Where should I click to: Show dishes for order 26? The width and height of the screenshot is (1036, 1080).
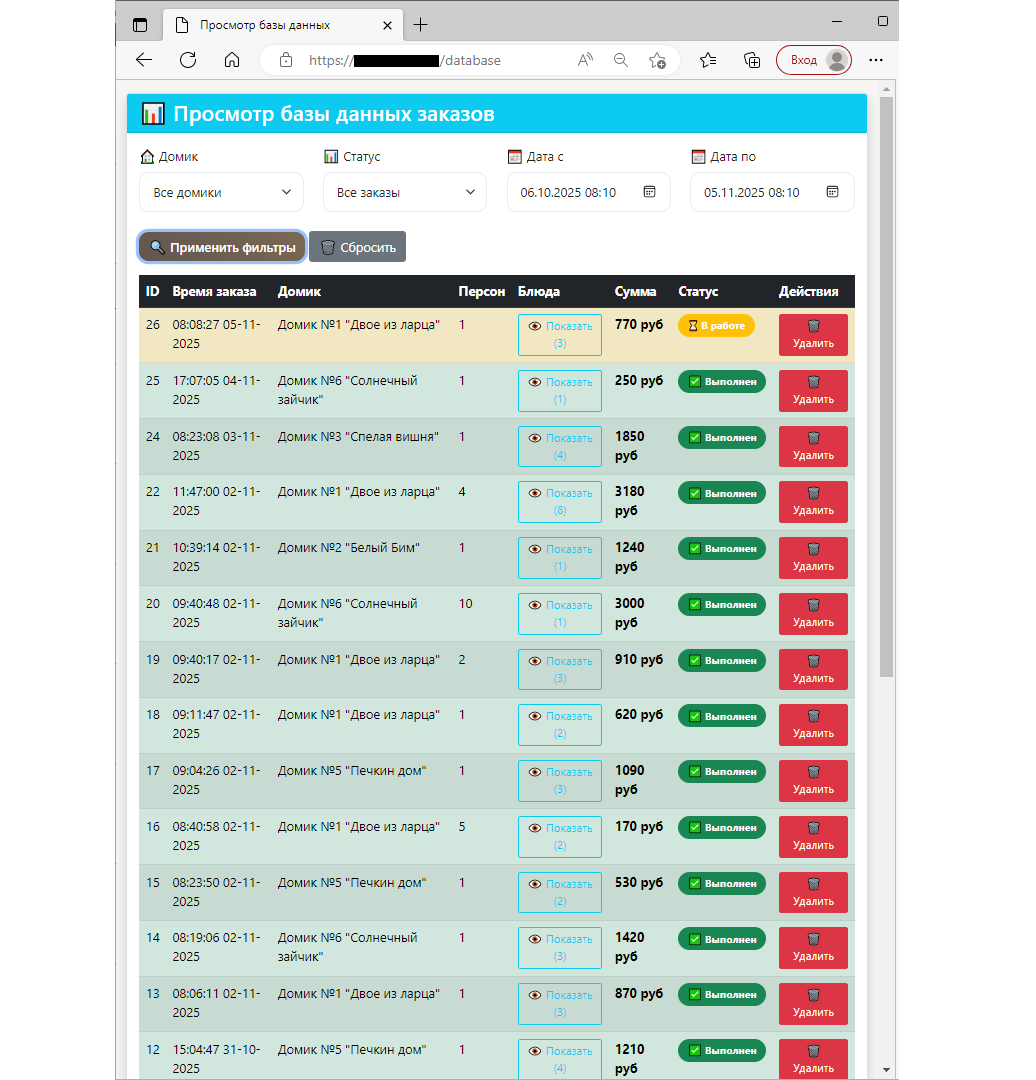click(x=560, y=335)
